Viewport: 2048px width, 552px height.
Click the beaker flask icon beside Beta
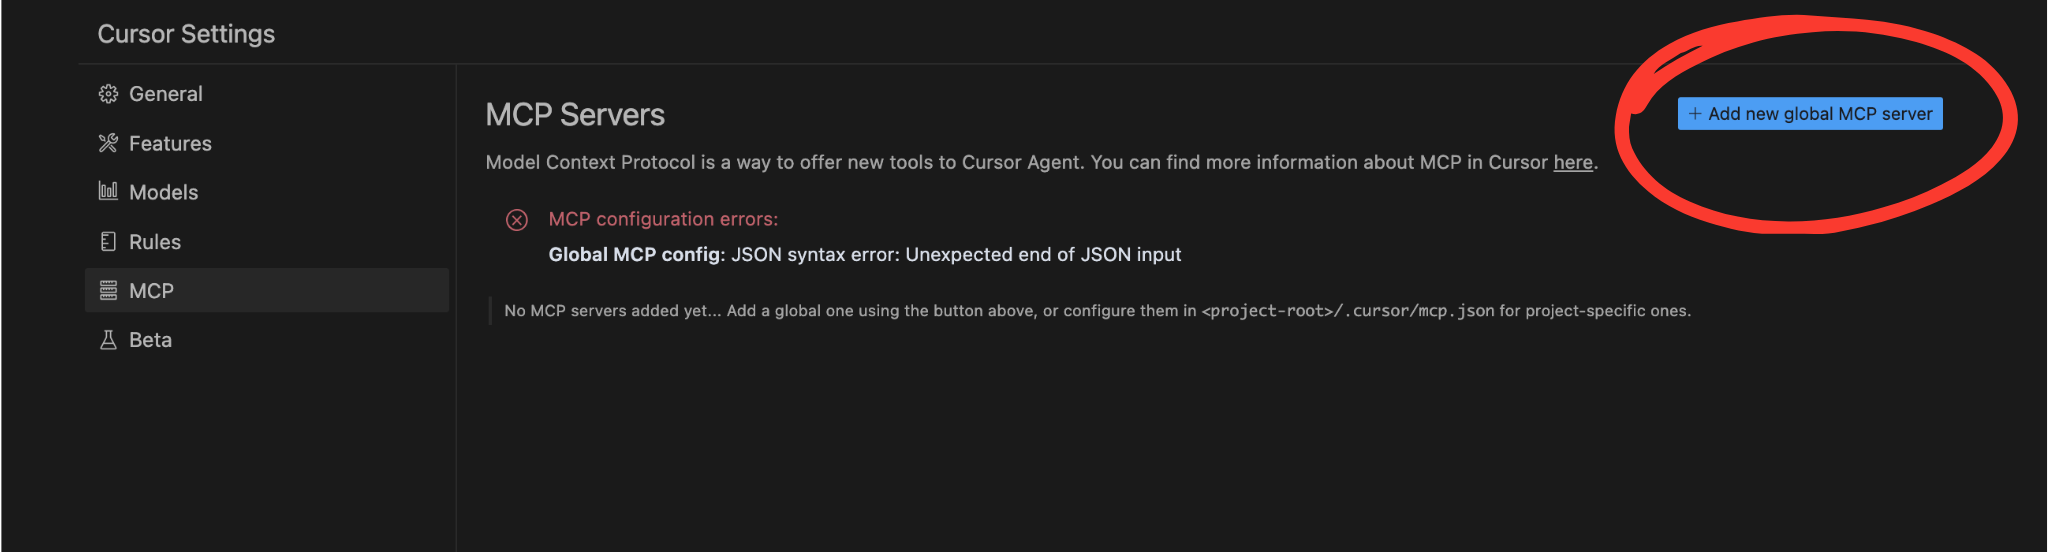pos(108,340)
